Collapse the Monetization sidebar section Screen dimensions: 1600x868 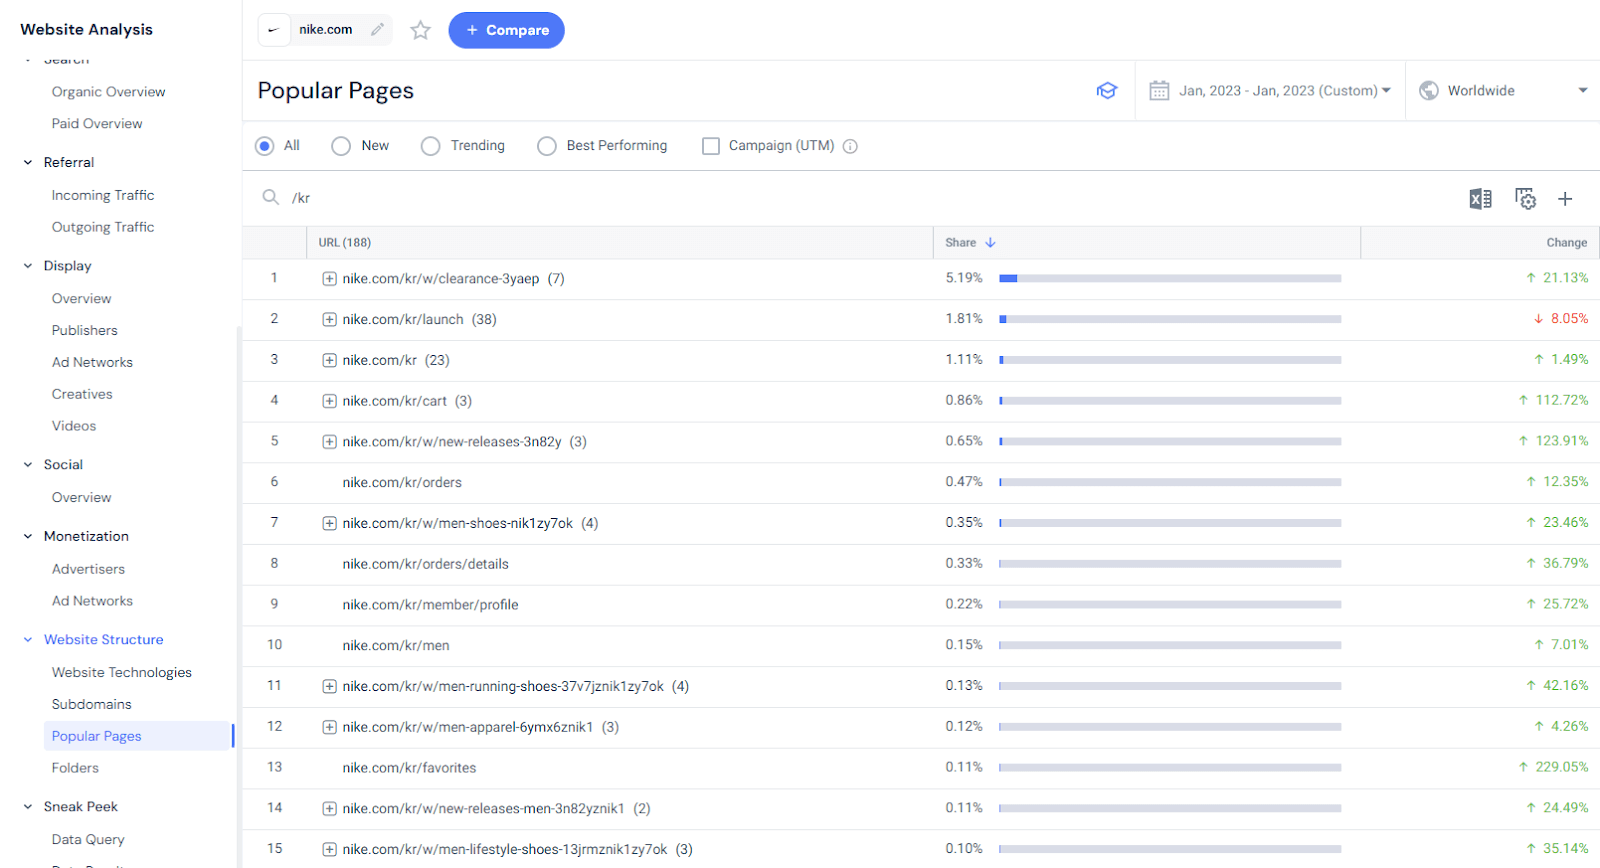point(28,536)
